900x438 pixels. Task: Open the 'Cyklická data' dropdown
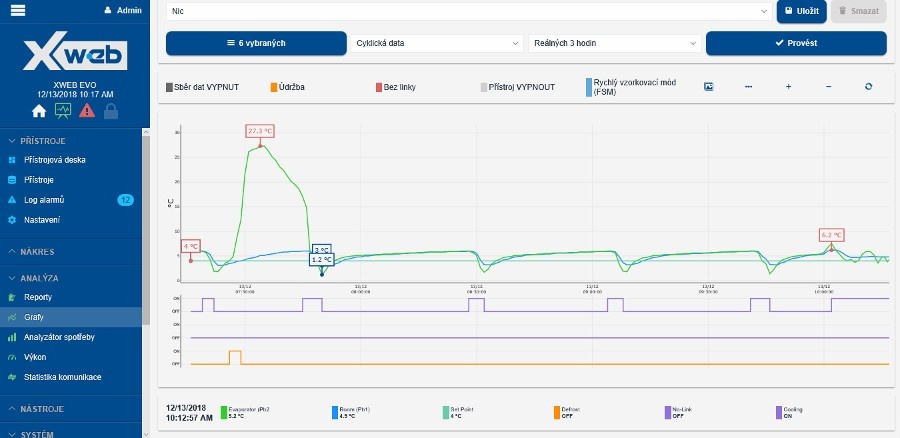[438, 44]
